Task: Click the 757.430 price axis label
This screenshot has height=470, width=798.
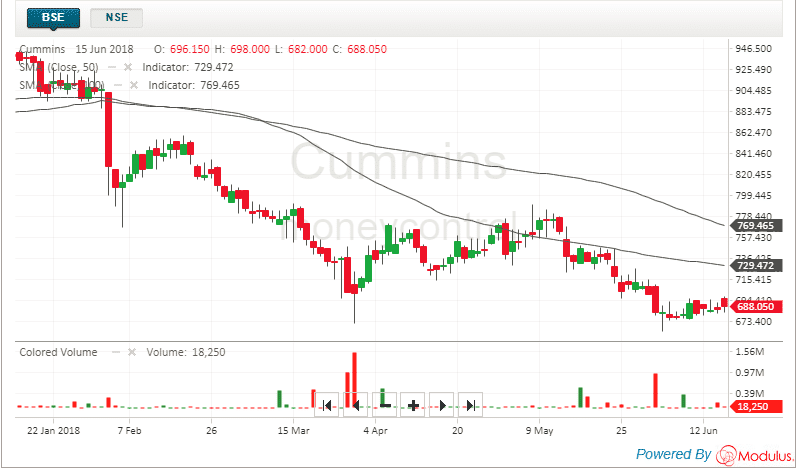Action: (x=753, y=238)
